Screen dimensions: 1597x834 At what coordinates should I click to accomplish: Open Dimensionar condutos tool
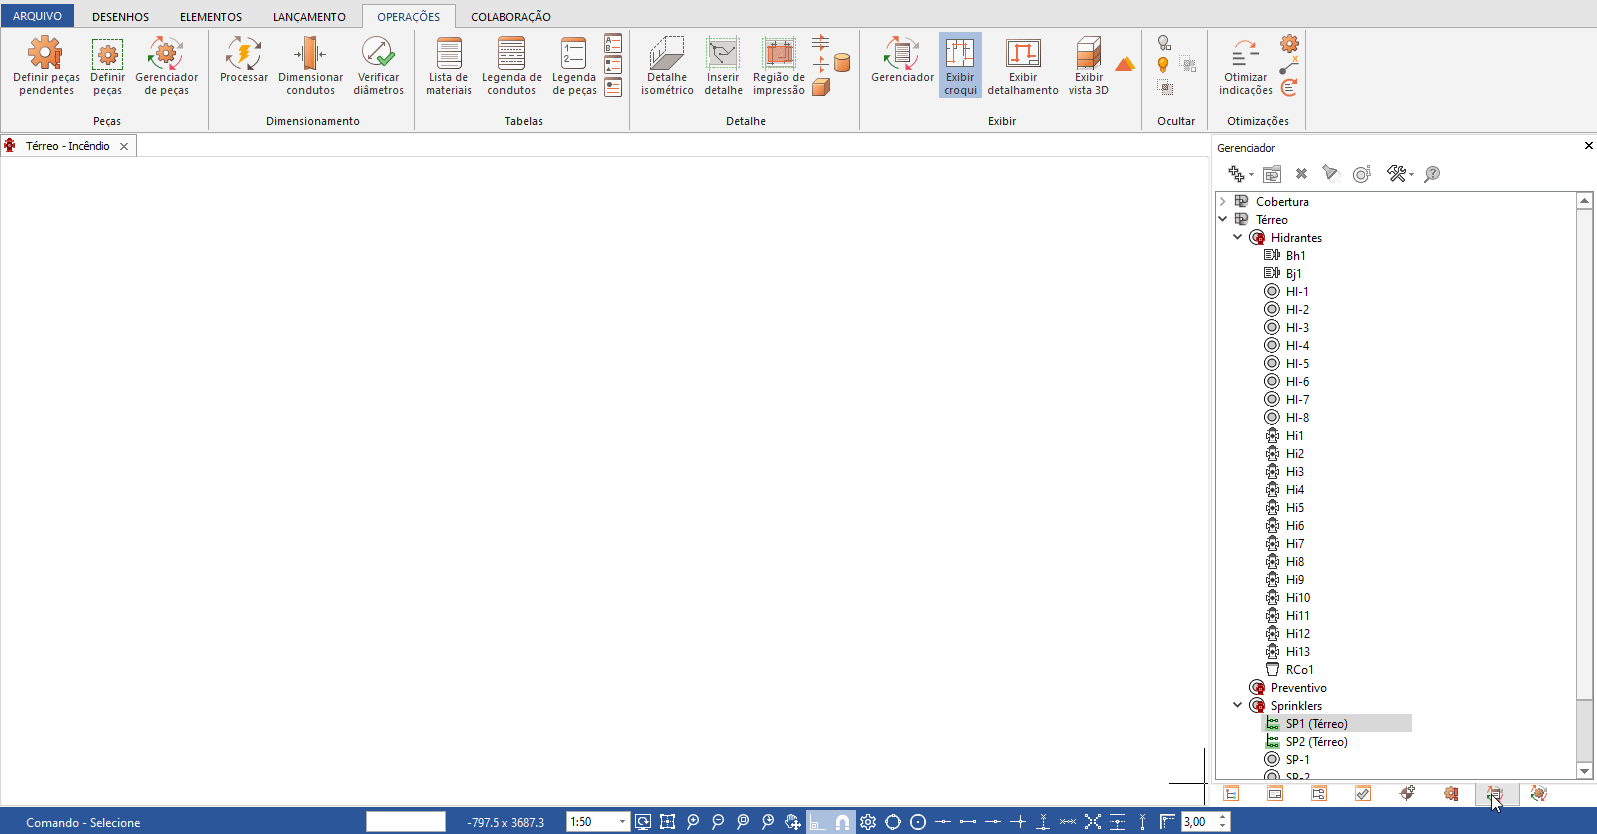click(x=310, y=66)
